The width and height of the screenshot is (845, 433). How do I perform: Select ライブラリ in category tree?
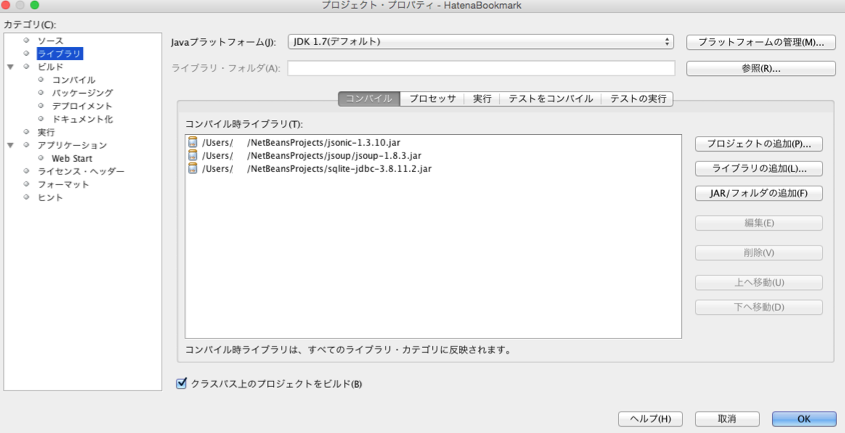pyautogui.click(x=59, y=53)
